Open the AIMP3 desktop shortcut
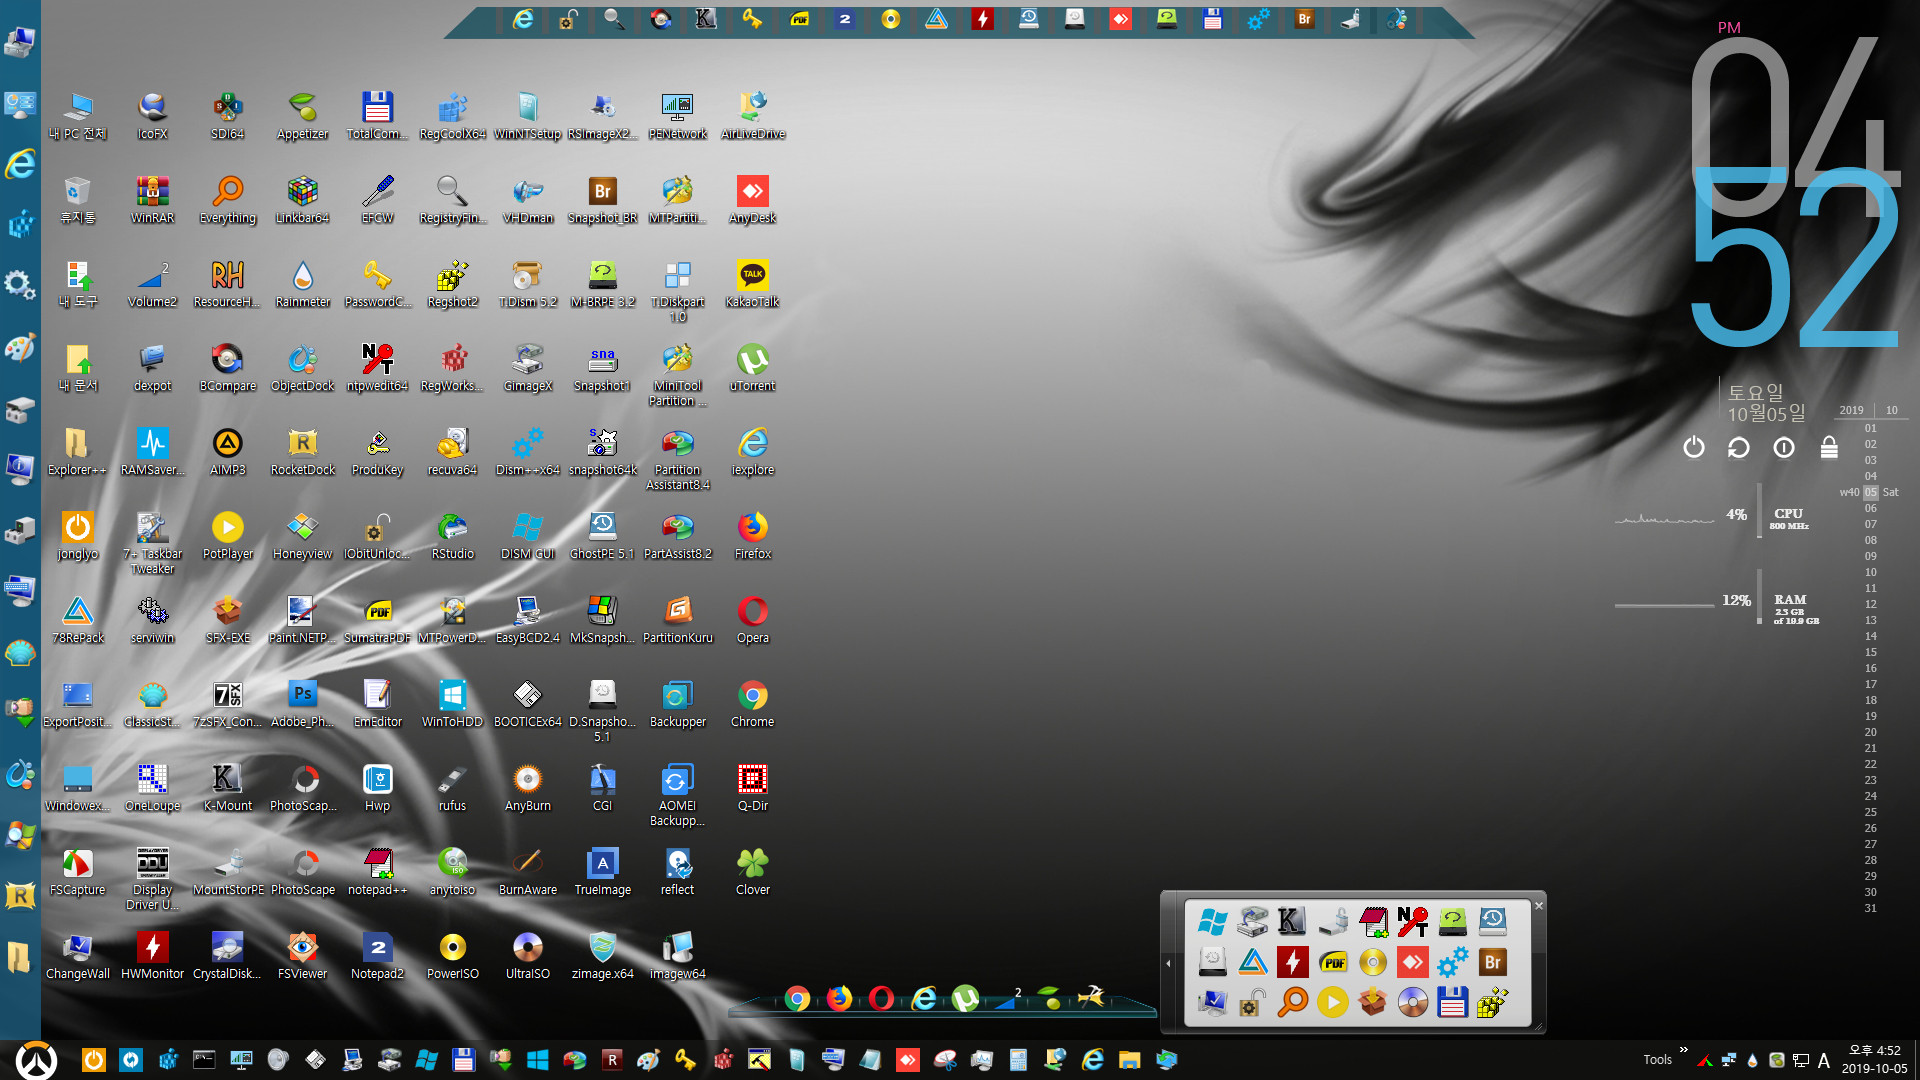 point(227,451)
